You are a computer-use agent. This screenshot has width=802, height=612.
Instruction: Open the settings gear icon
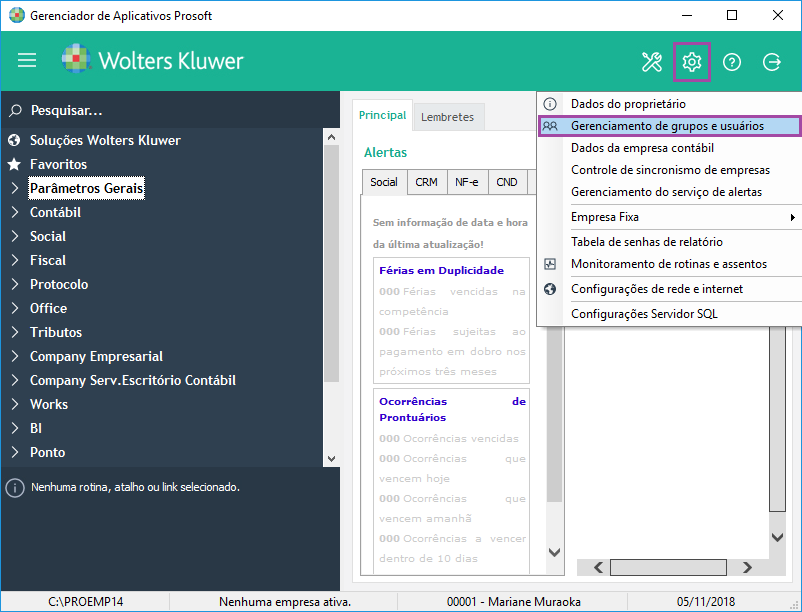point(692,62)
